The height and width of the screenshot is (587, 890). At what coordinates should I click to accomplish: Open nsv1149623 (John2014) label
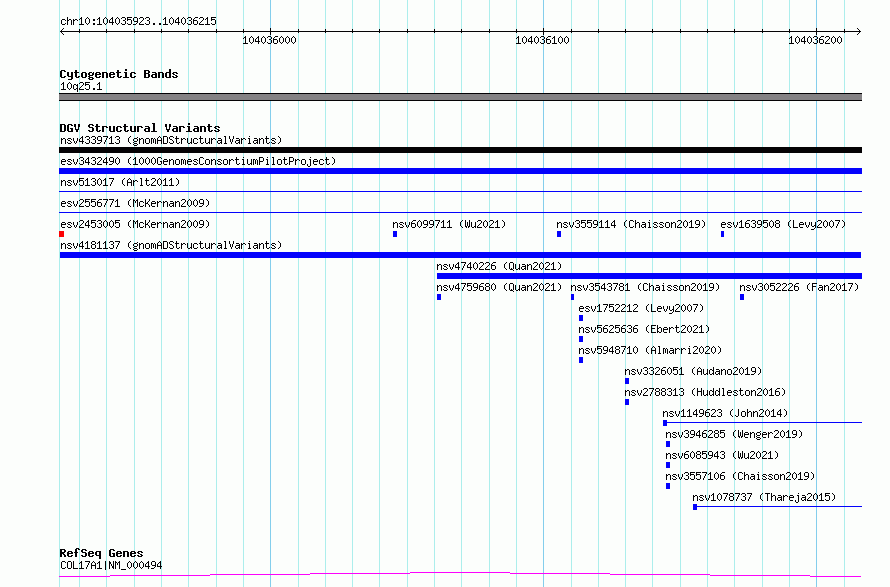tap(725, 413)
